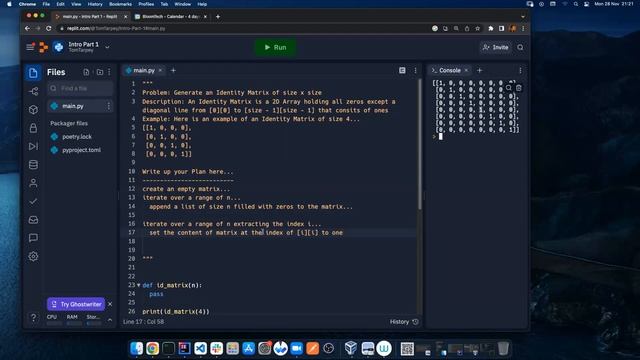Collapse the id_matrix function fold arrow
Screen dimensions: 640x360
click(138, 285)
